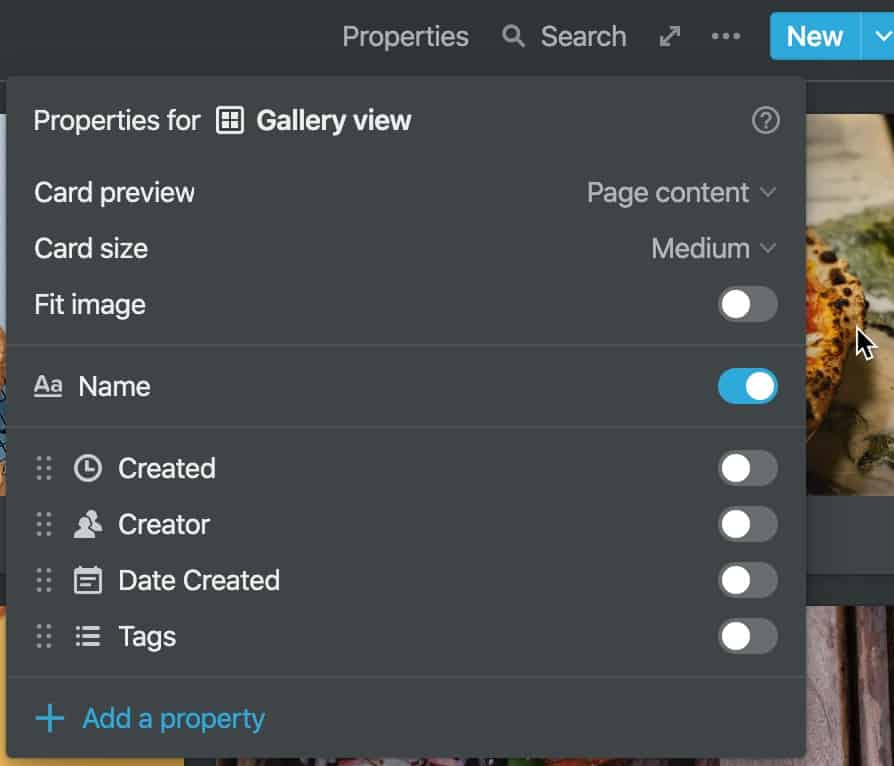The image size is (894, 766).
Task: Expand the arrow next to New button
Action: (878, 37)
